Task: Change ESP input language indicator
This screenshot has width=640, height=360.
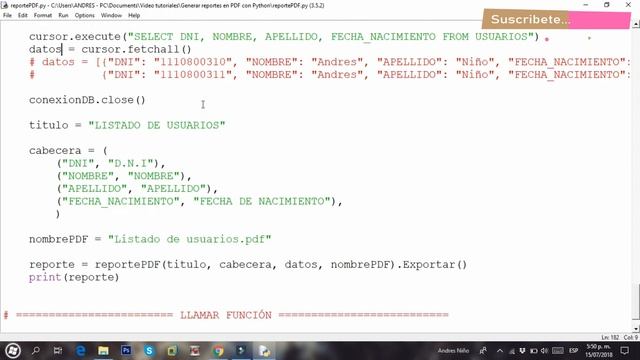Action: coord(573,351)
